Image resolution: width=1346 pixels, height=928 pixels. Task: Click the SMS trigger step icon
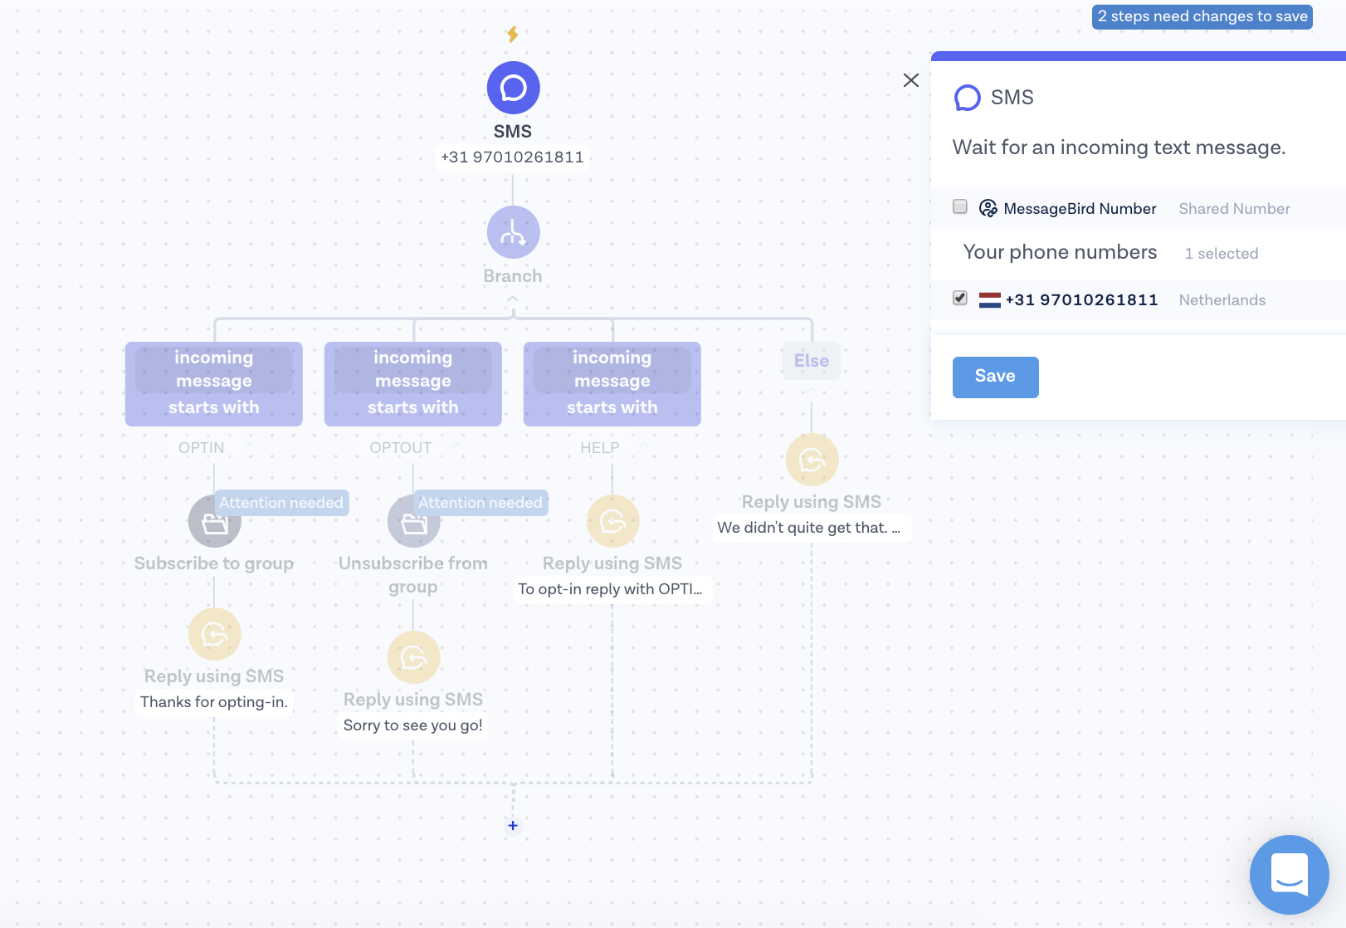pos(513,88)
